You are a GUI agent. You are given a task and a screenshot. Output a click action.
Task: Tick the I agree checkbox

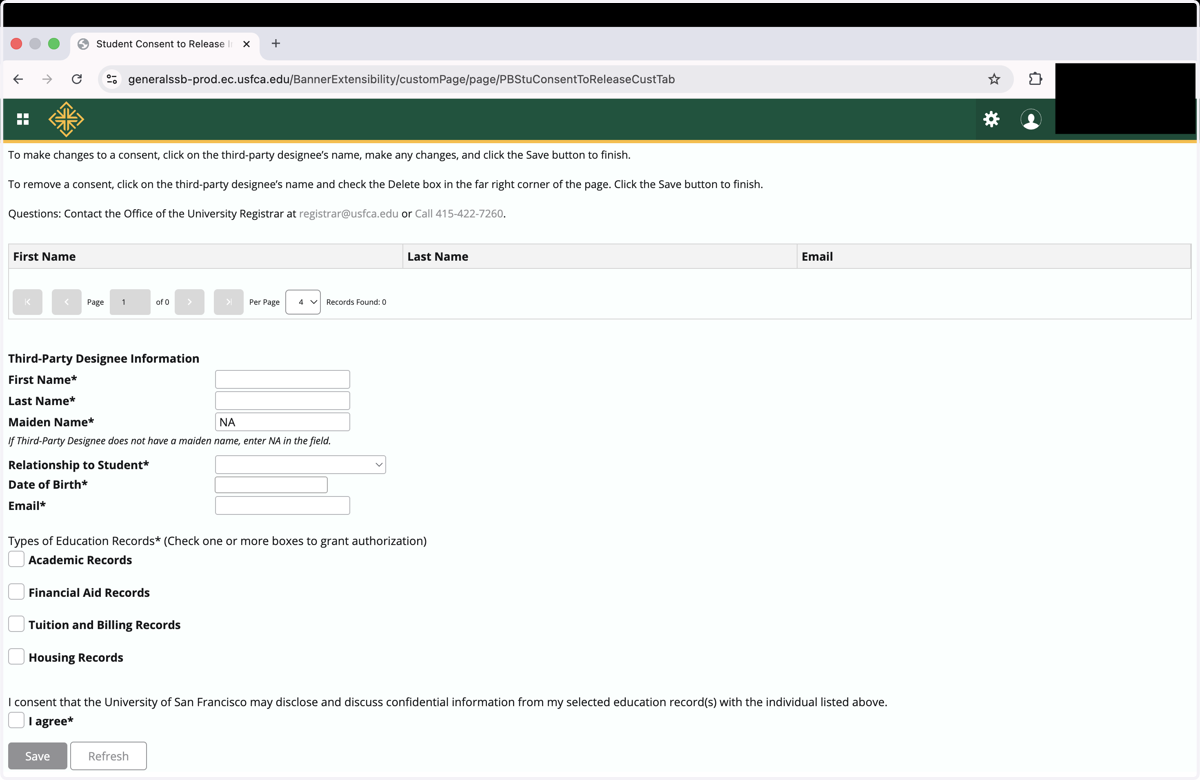click(x=16, y=720)
